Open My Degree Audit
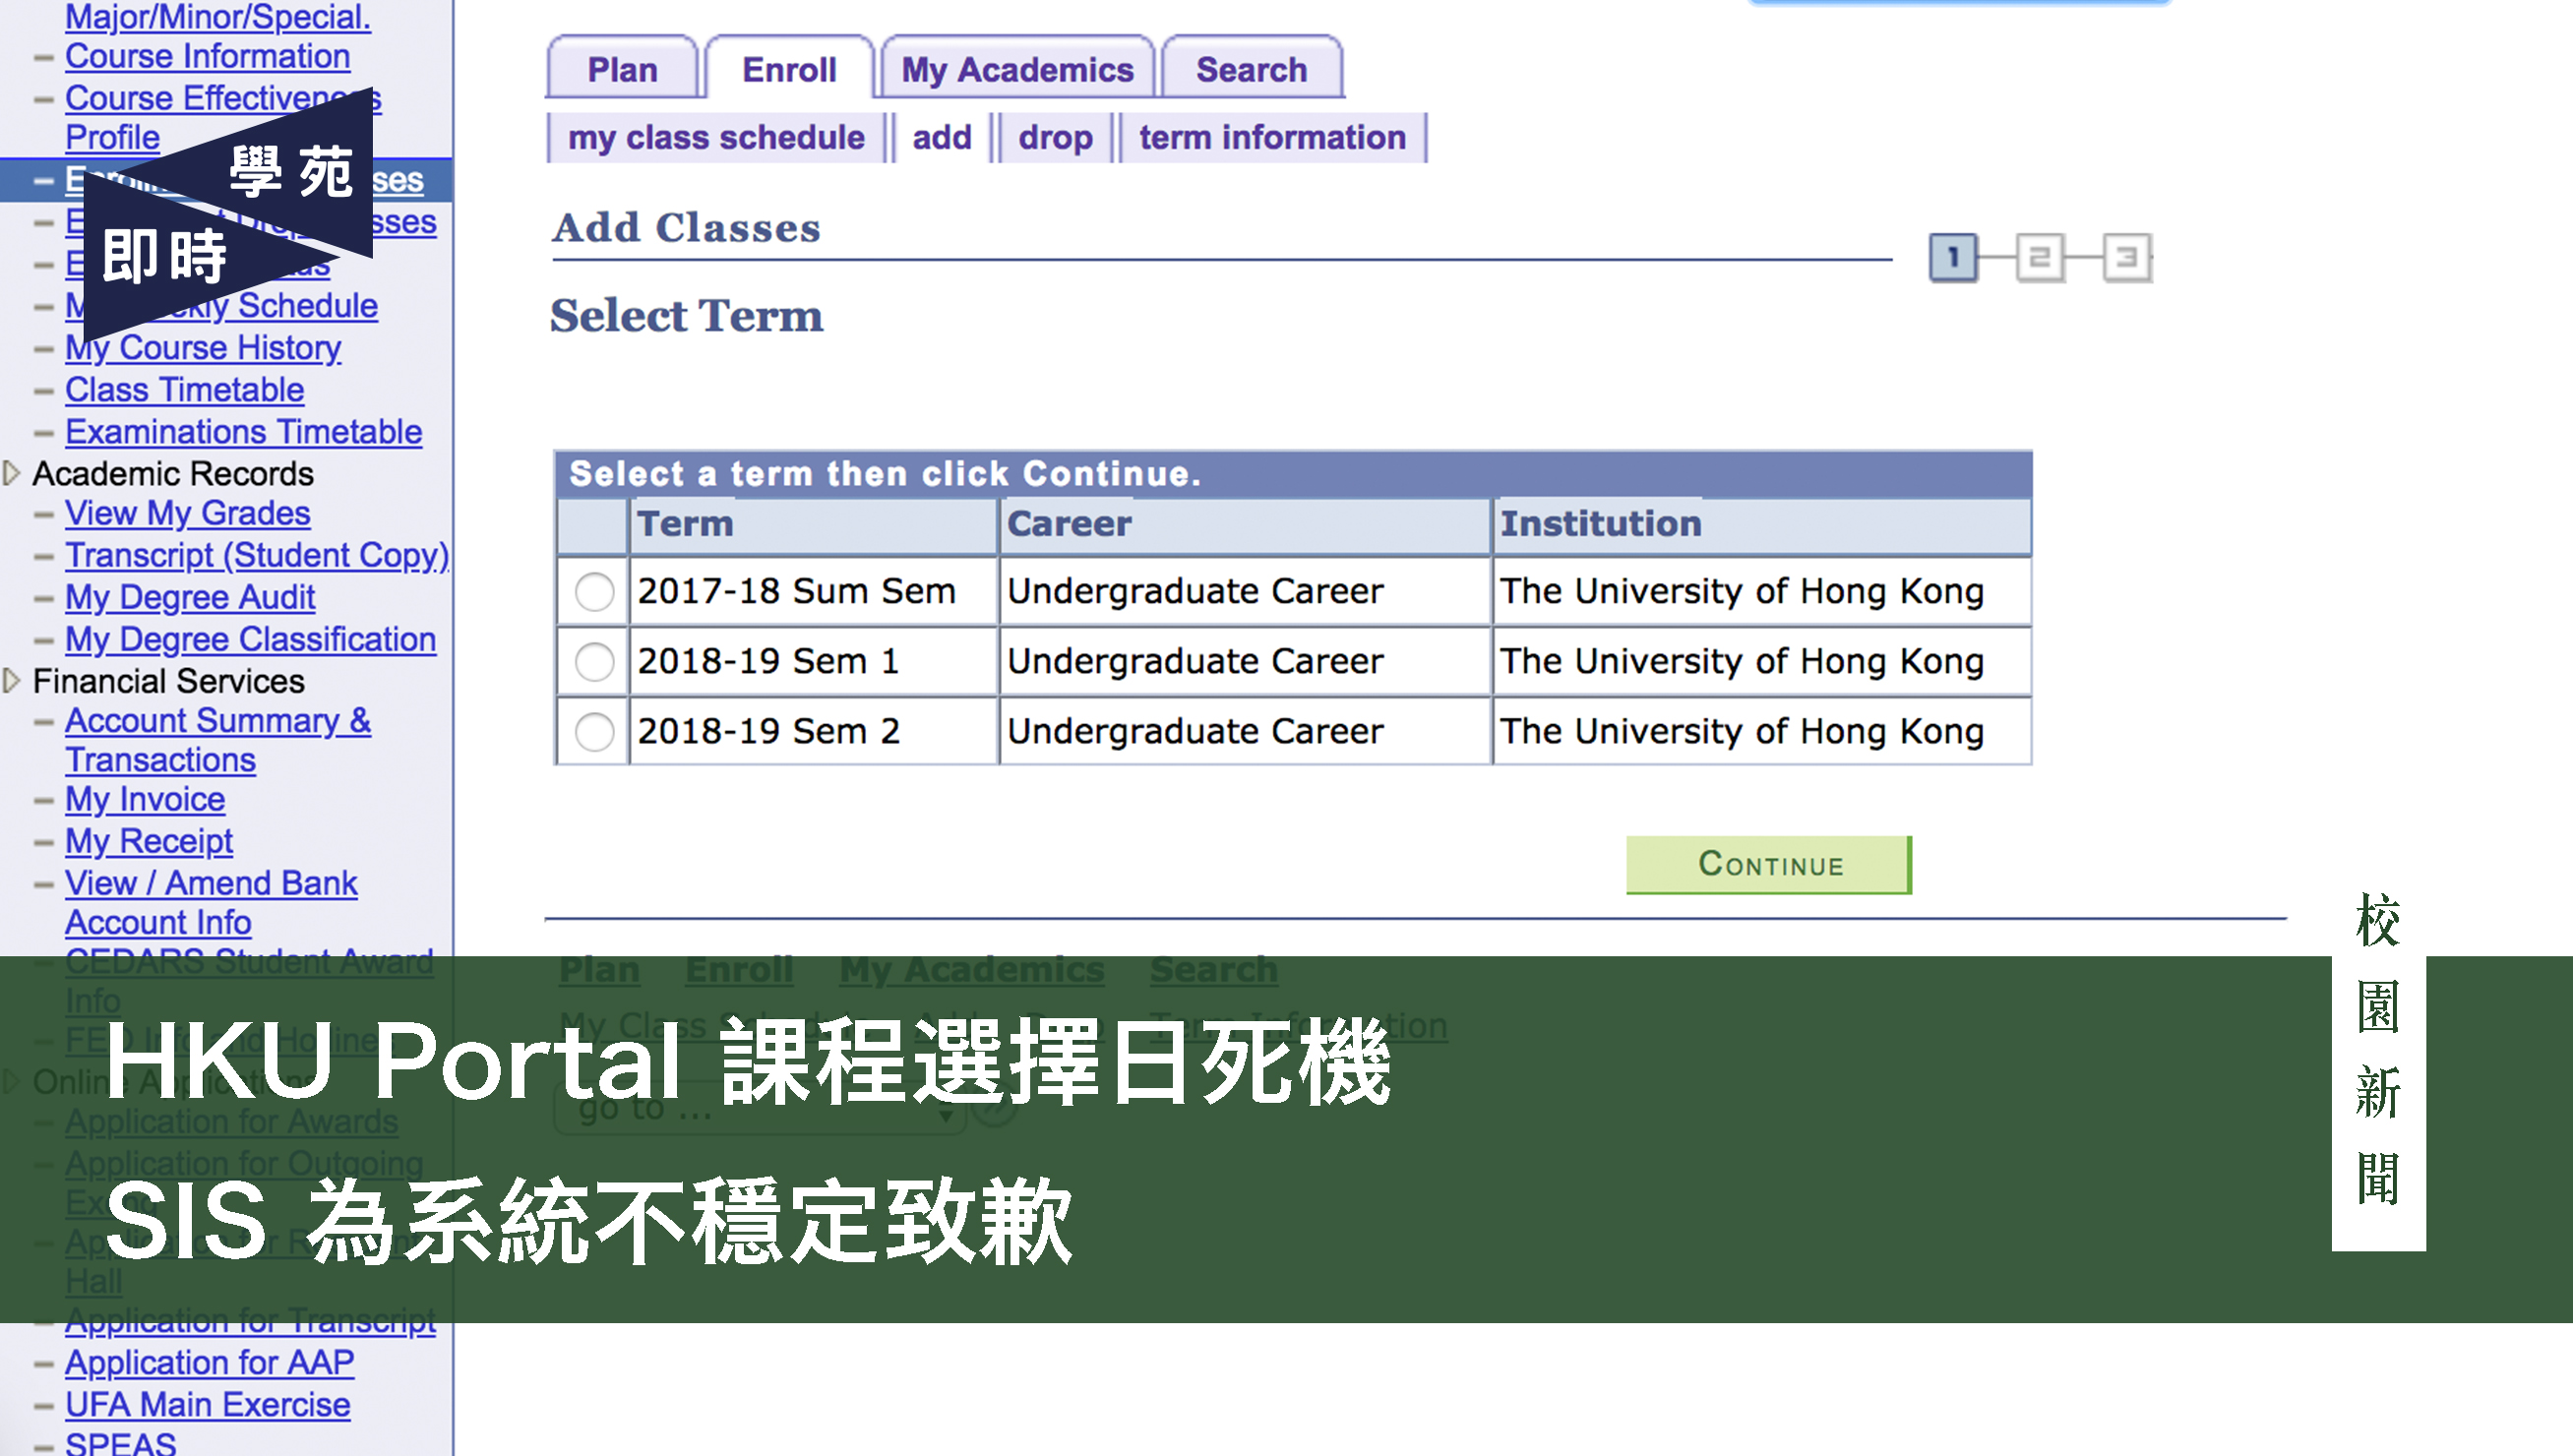Viewport: 2573px width, 1456px height. tap(189, 597)
